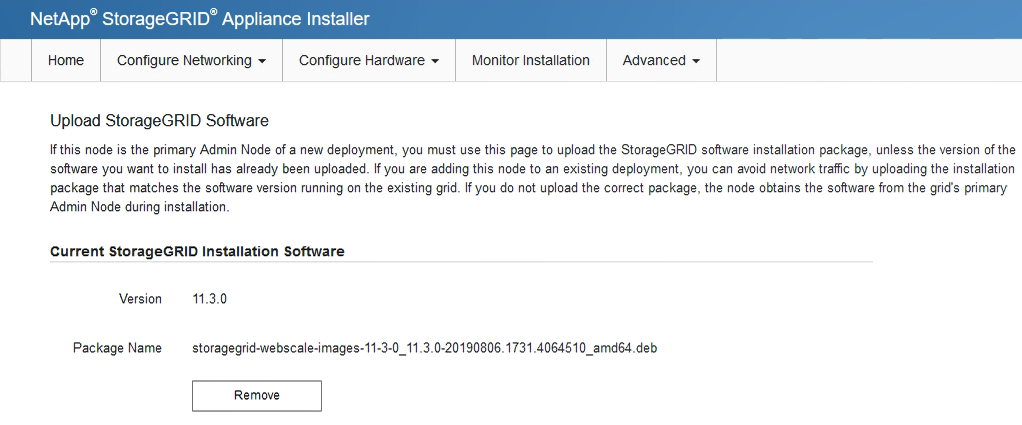Expand the Configure Networking menu
Screen dimensions: 1022x425
(191, 60)
